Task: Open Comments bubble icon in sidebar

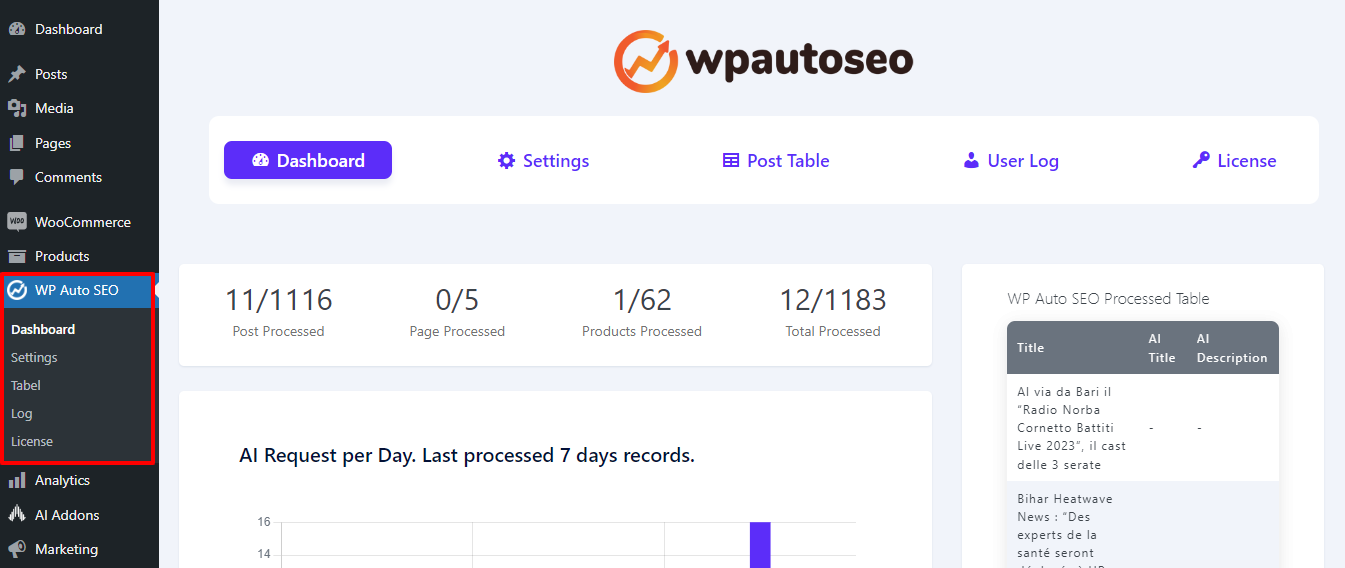Action: pyautogui.click(x=16, y=177)
